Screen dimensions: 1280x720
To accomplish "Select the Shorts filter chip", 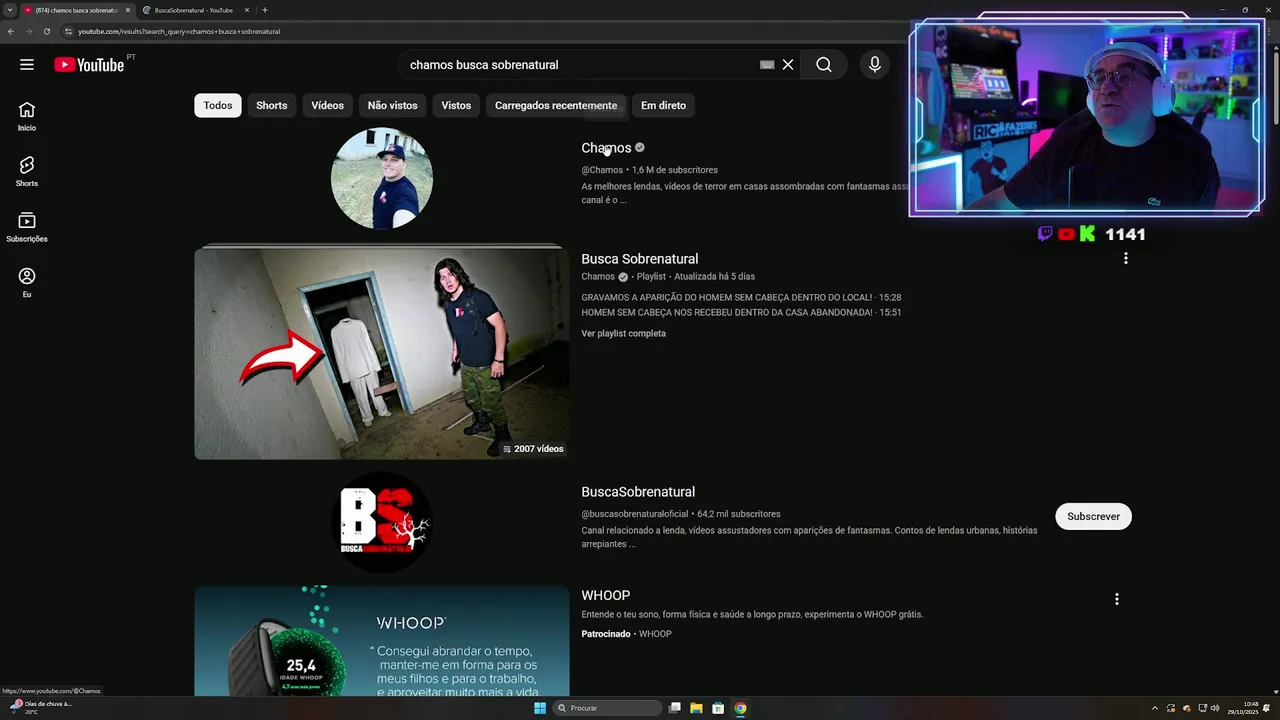I will 271,105.
